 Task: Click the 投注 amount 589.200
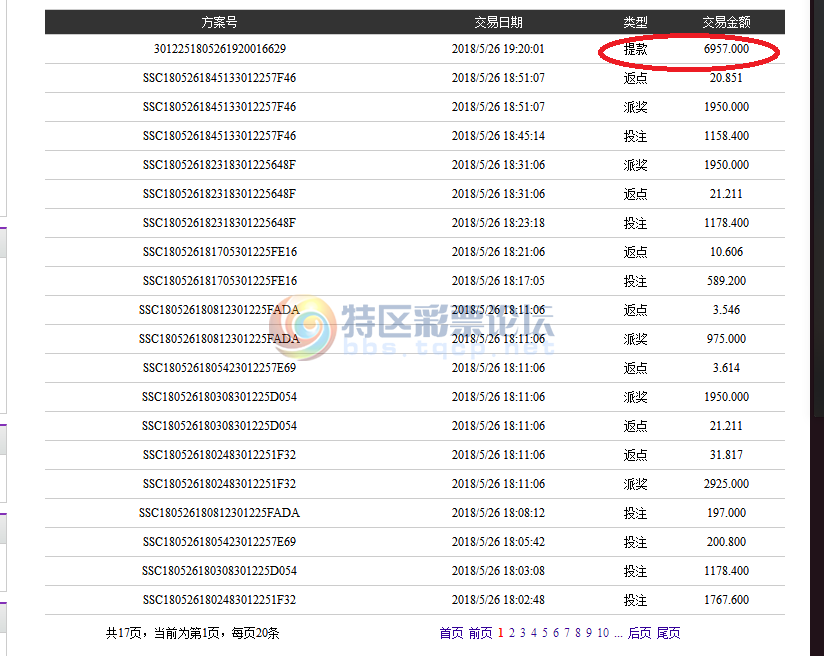pos(726,281)
